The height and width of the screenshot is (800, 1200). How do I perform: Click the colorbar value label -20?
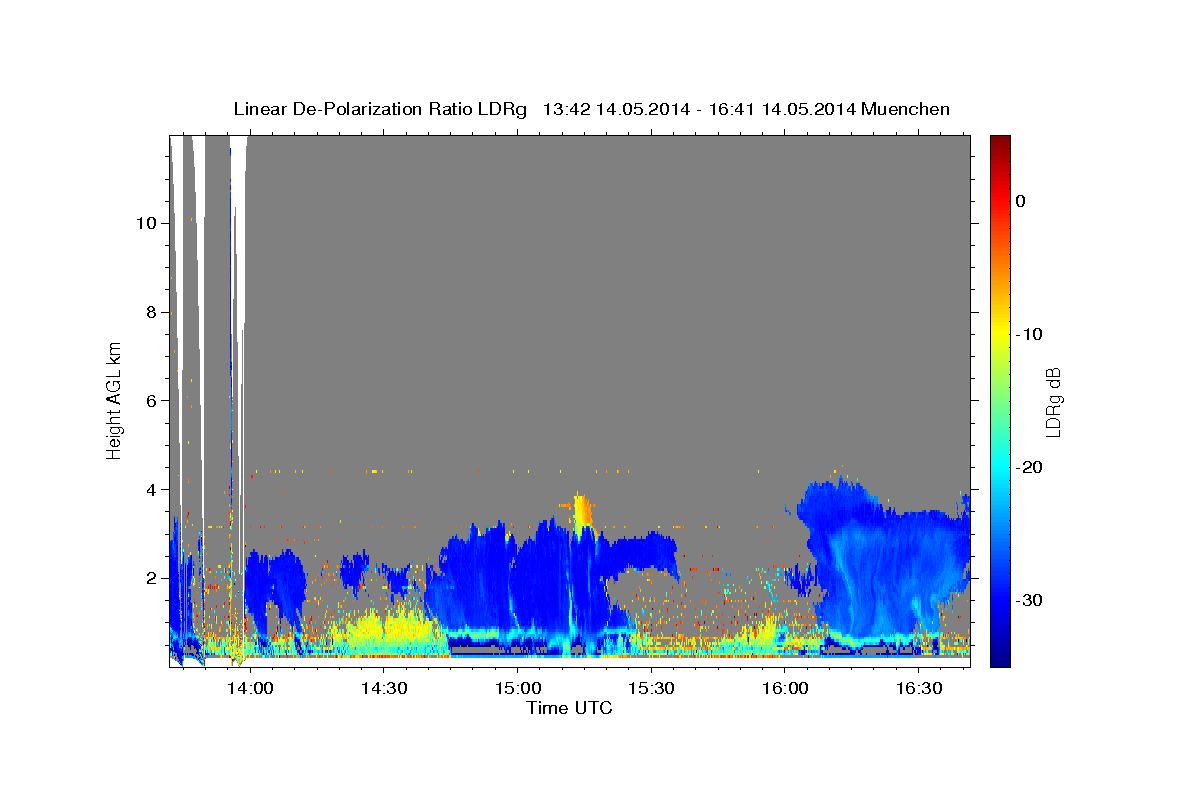pyautogui.click(x=1030, y=467)
